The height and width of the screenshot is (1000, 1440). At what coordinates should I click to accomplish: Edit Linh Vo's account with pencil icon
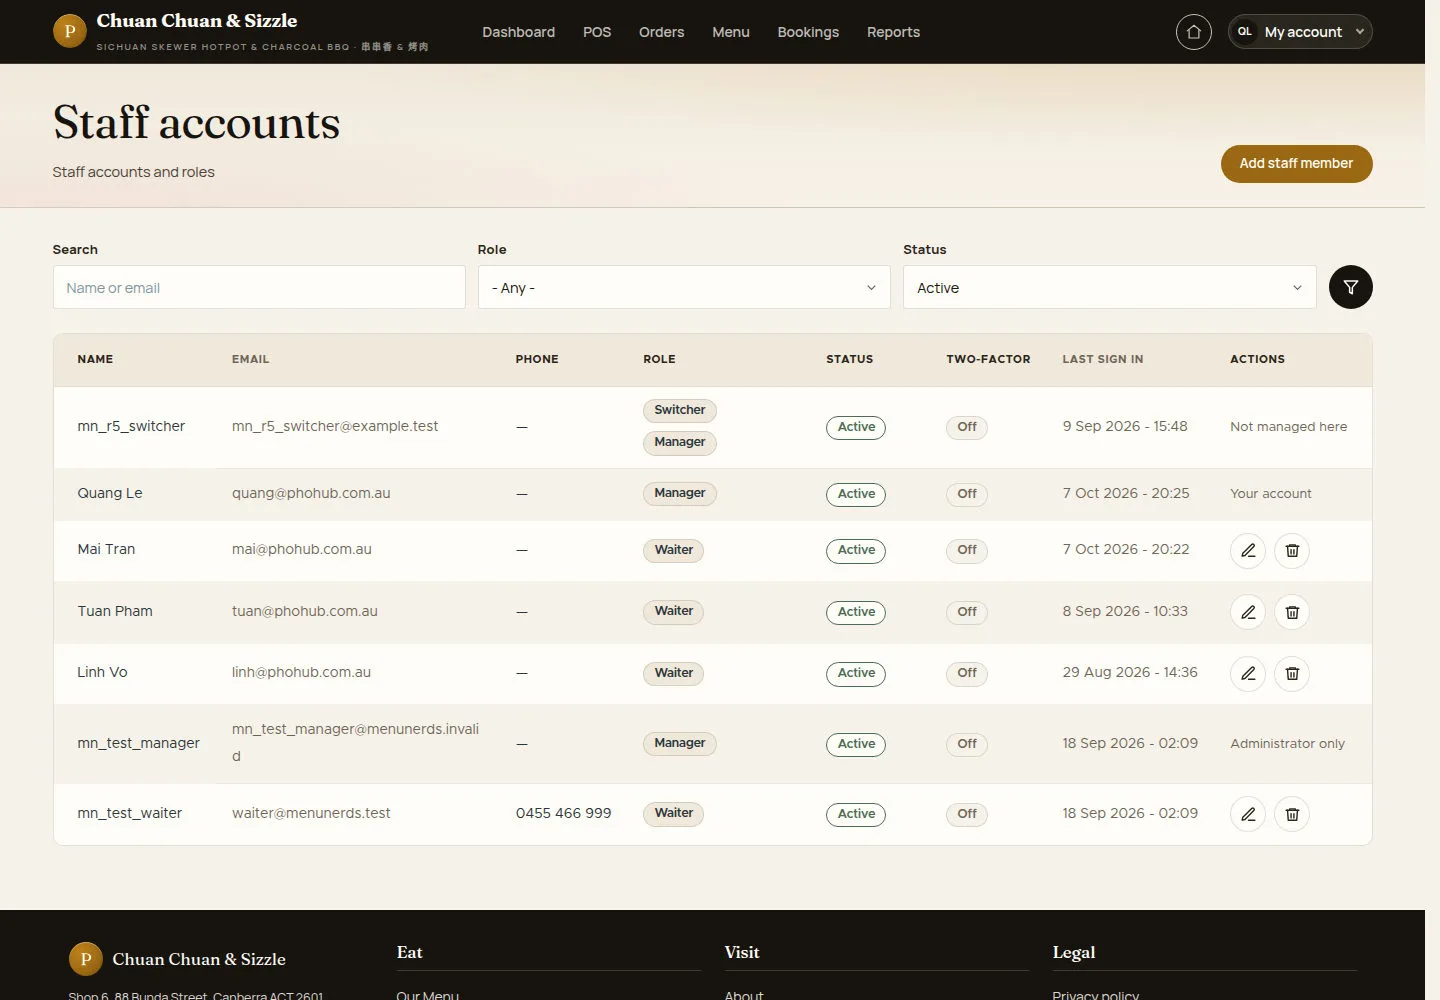click(x=1248, y=673)
